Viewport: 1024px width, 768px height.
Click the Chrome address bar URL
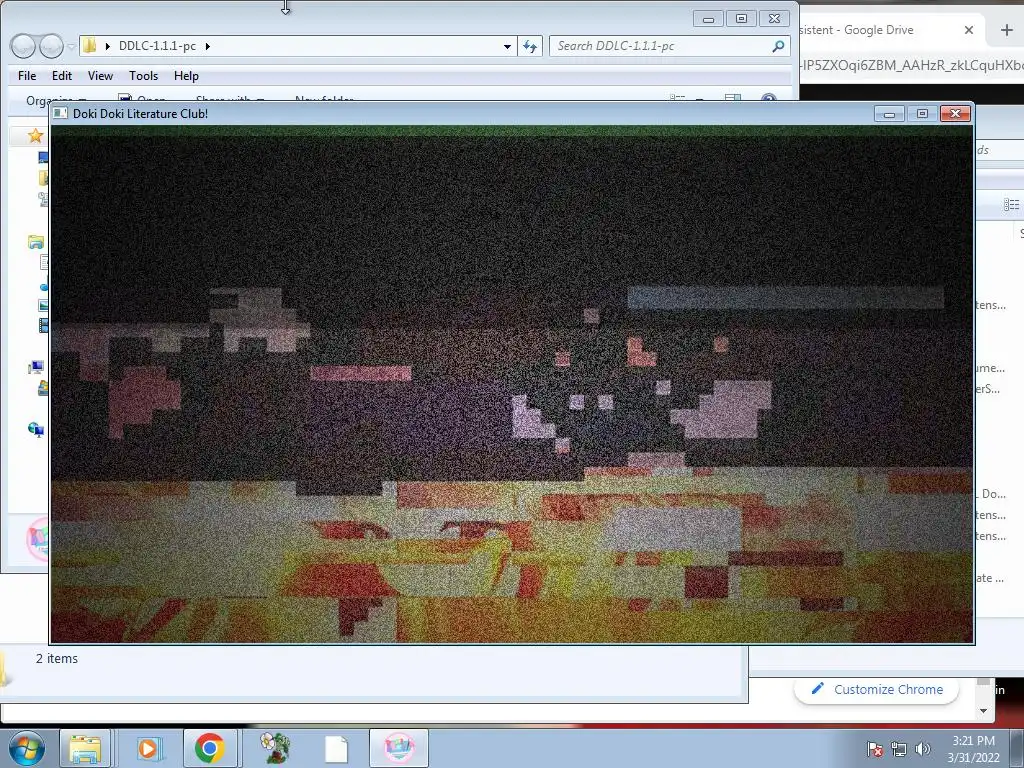(912, 65)
